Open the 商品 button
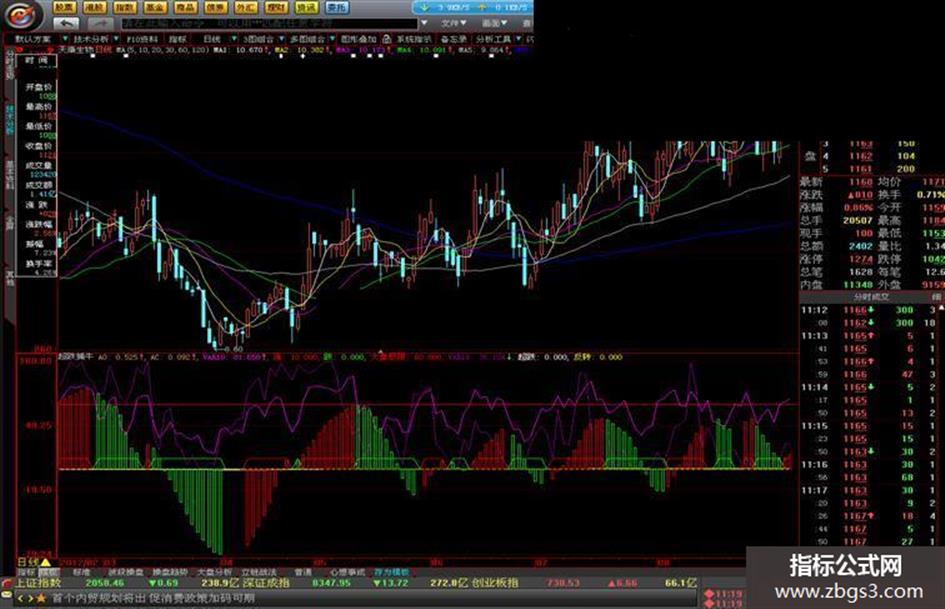Screen dimensions: 945x609 [x=184, y=7]
